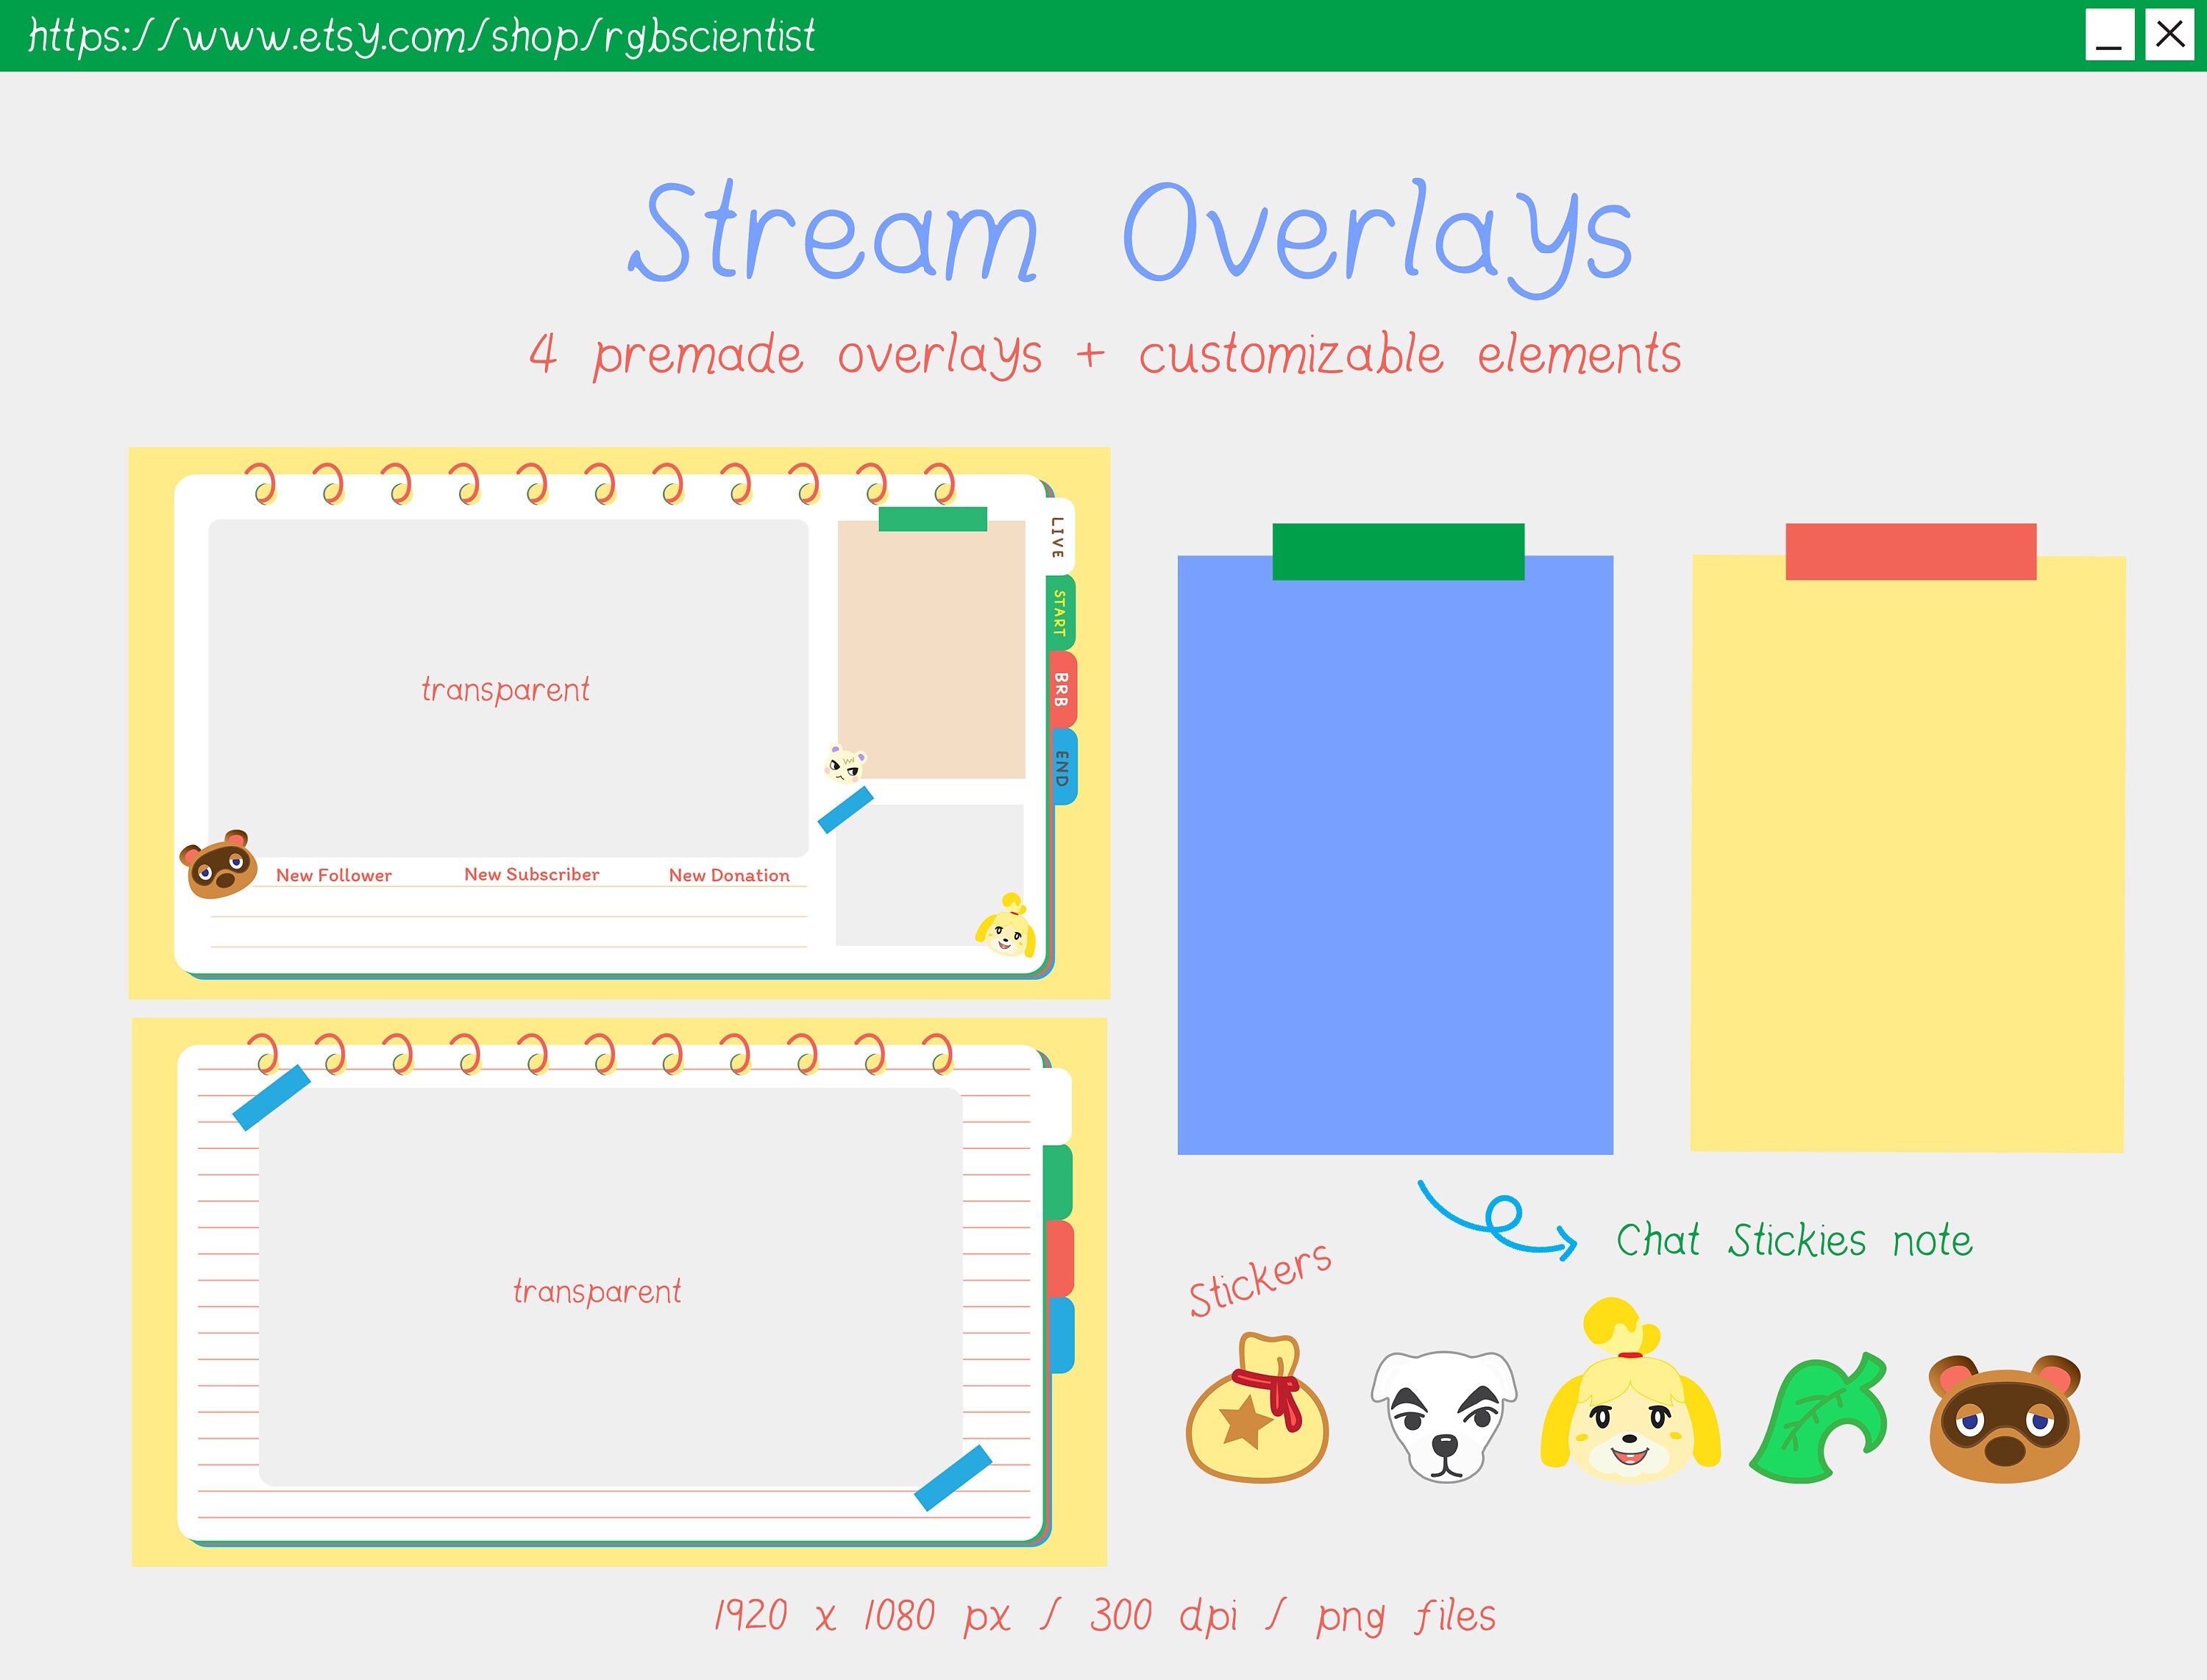The image size is (2207, 1680).
Task: Click the small white bear face sticker
Action: (845, 764)
